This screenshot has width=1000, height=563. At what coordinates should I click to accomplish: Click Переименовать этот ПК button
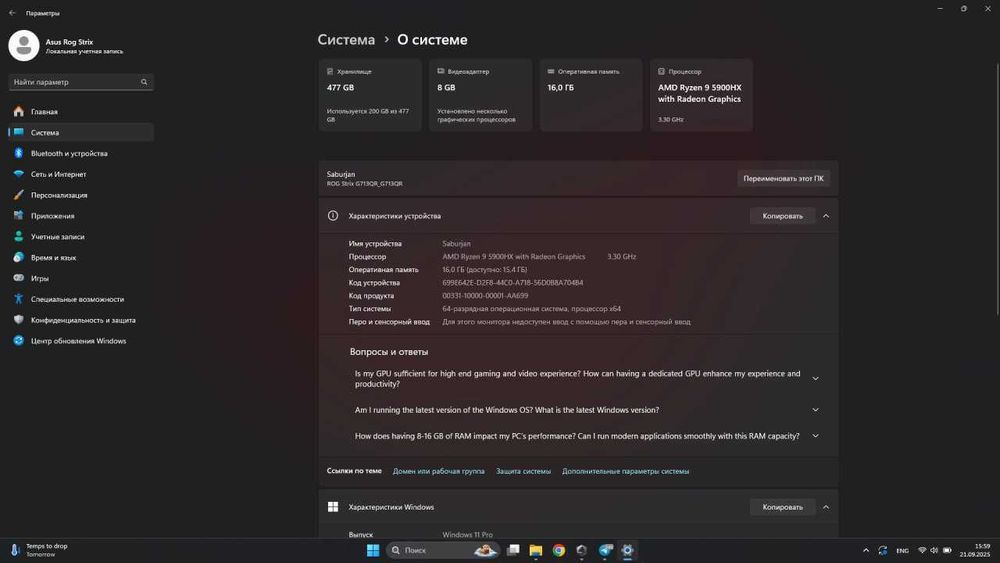pos(783,179)
